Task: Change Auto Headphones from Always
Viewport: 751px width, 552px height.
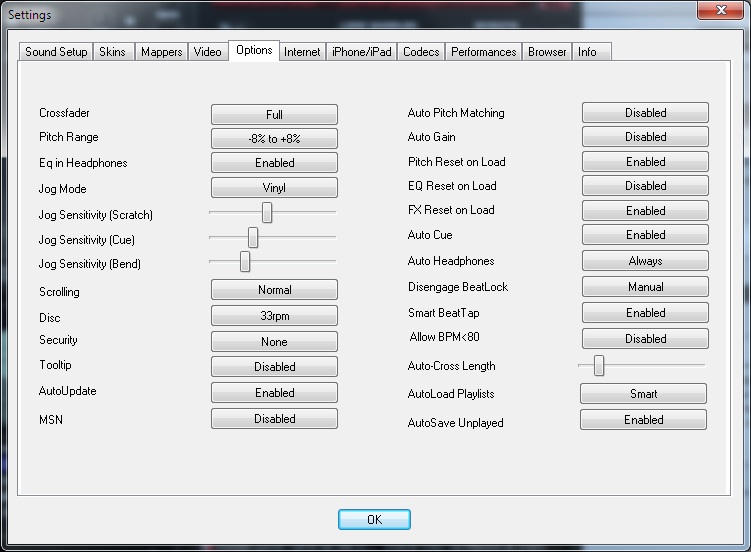Action: click(x=645, y=260)
